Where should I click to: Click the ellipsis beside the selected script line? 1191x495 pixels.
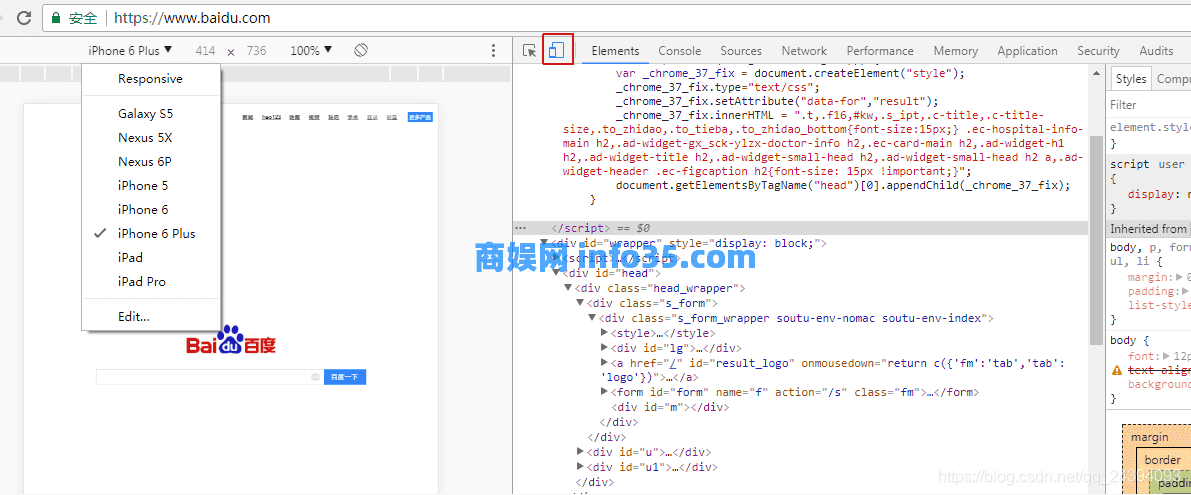(520, 228)
